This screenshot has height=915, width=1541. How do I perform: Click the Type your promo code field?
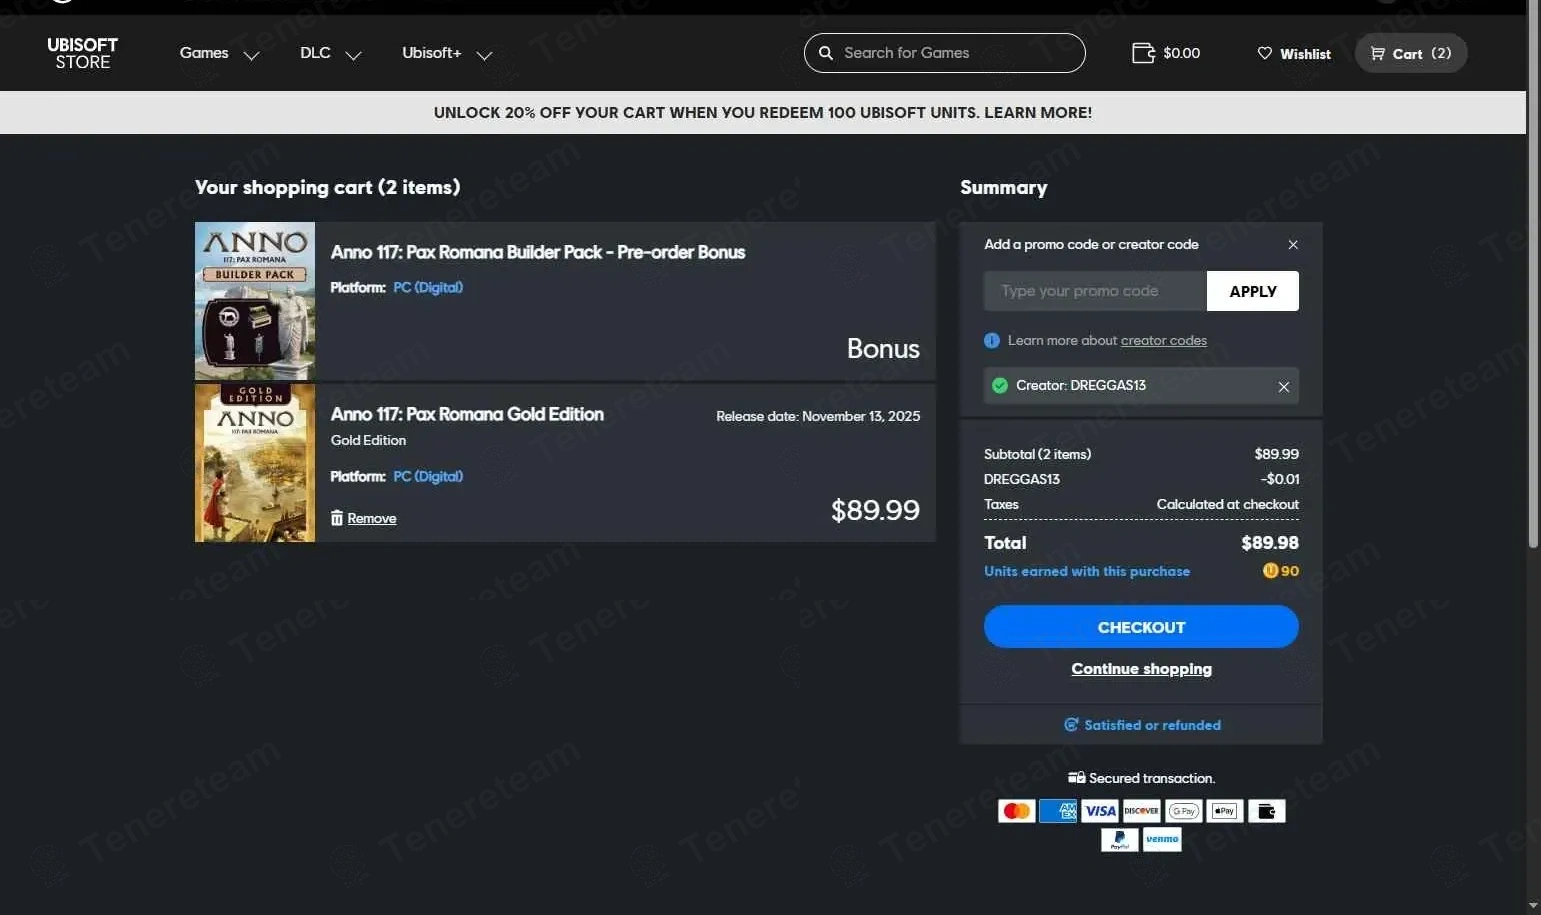(x=1094, y=291)
